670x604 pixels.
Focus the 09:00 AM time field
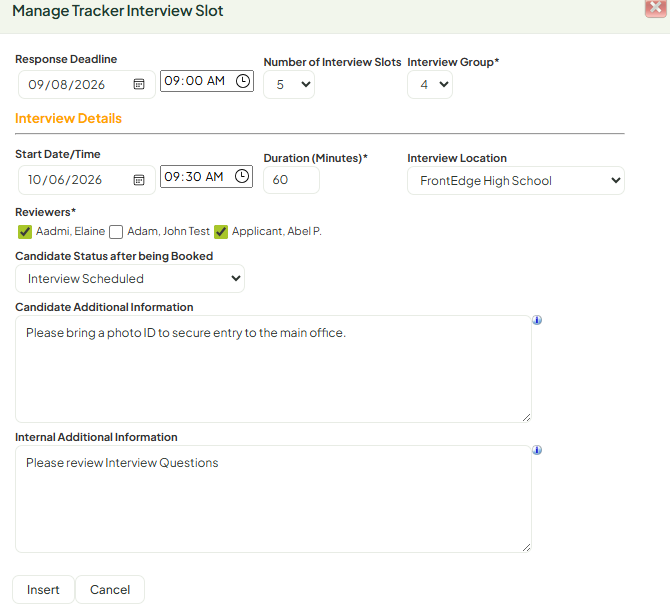[x=207, y=81]
